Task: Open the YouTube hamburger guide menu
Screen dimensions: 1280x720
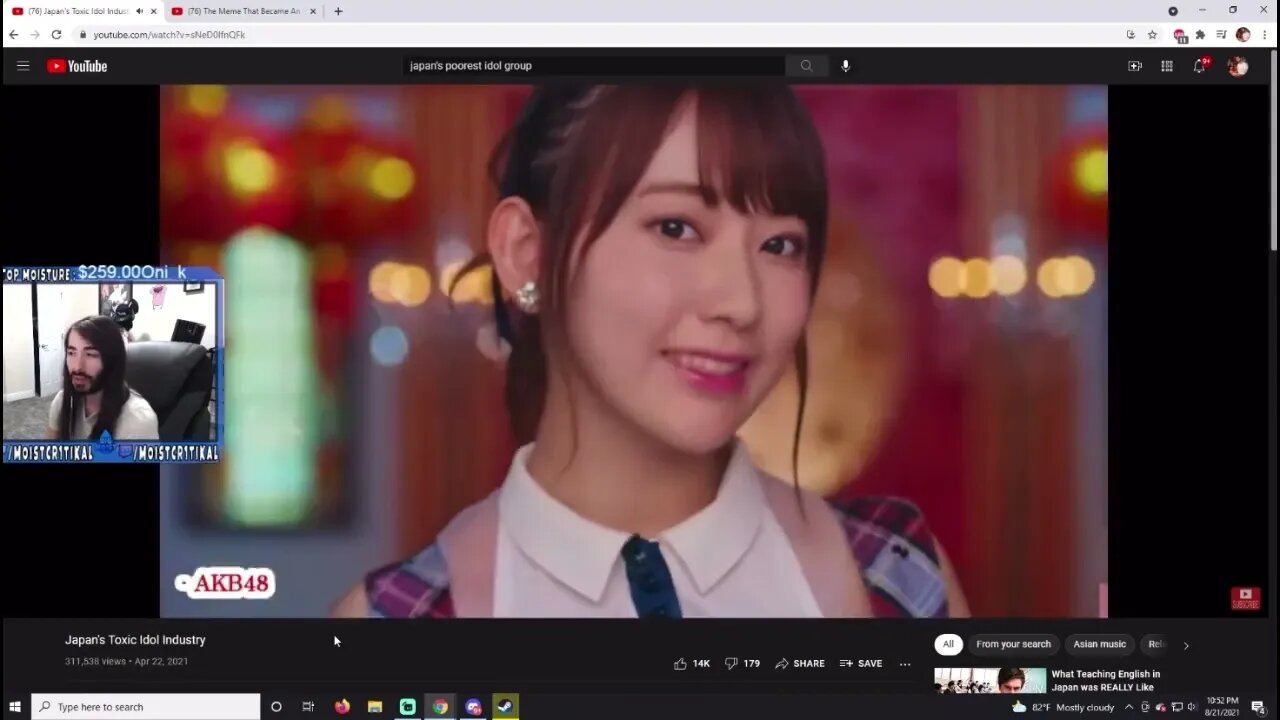Action: click(x=23, y=66)
